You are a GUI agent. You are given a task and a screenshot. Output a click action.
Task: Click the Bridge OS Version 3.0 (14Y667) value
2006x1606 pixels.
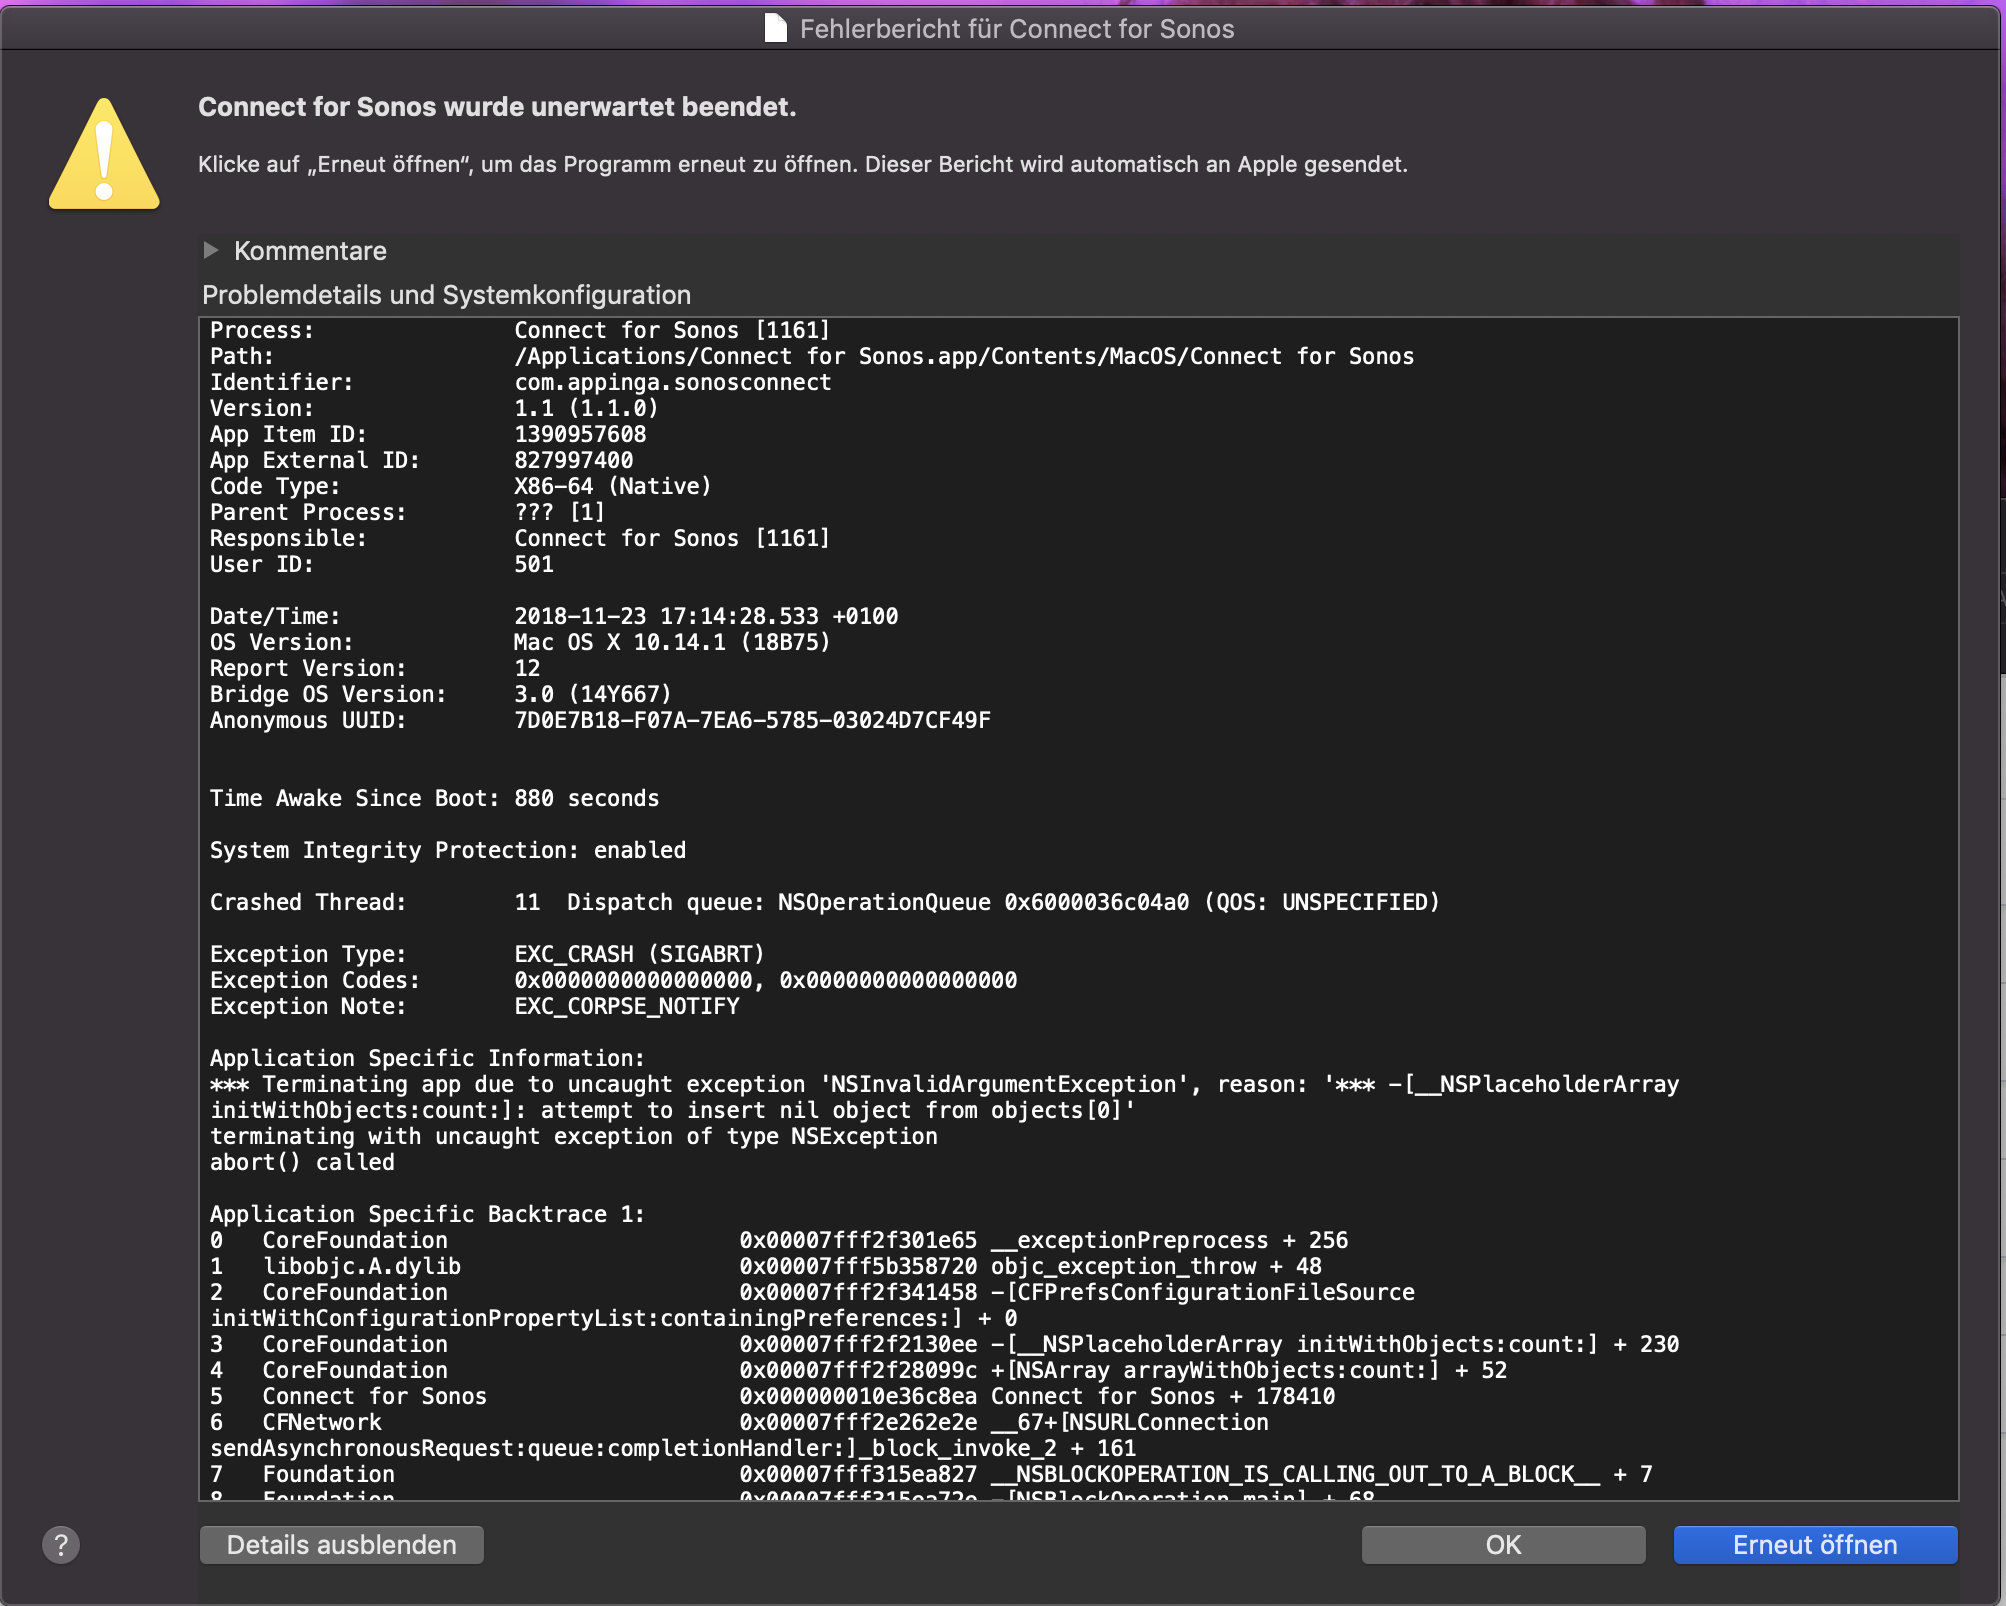click(593, 694)
